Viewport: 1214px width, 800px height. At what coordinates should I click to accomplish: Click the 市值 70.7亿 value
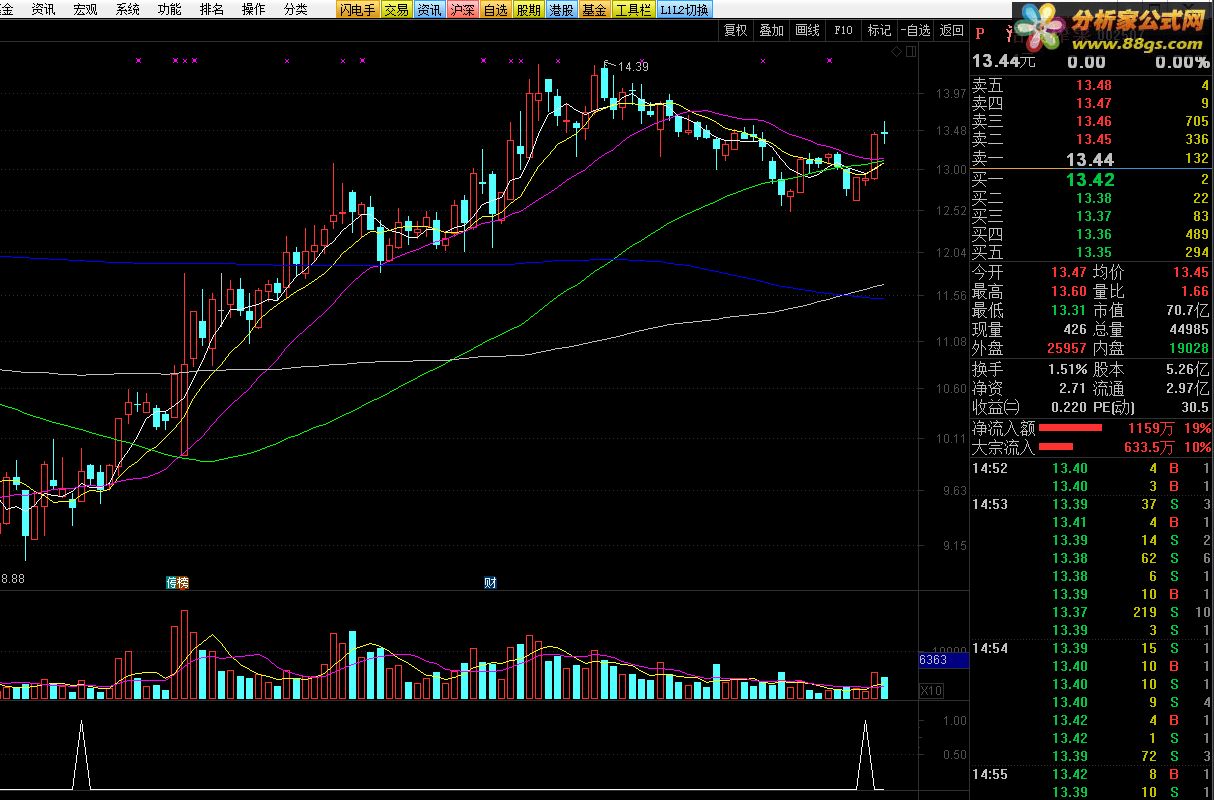[x=1188, y=311]
